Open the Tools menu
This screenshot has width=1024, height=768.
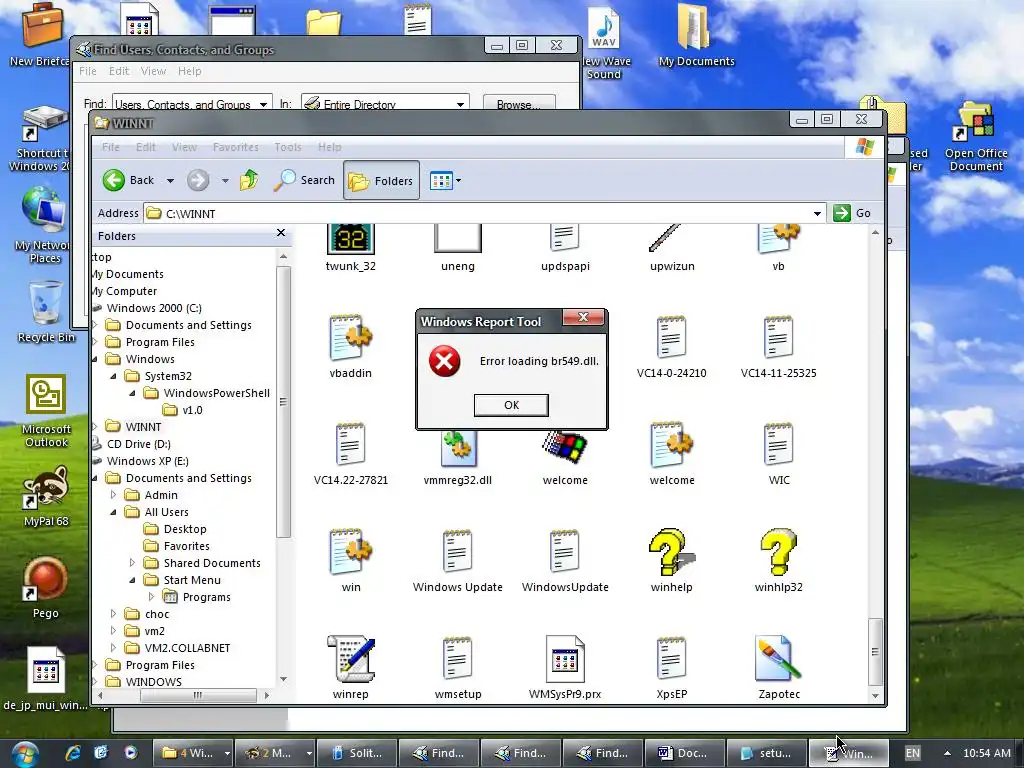288,147
